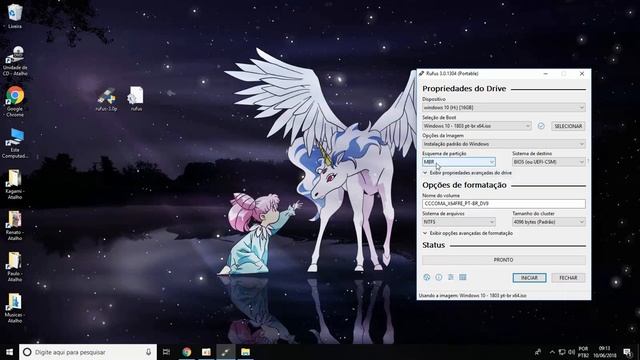Viewport: 640px width, 360px height.
Task: Click 'Usando a imagem' status bar text
Action: [473, 296]
